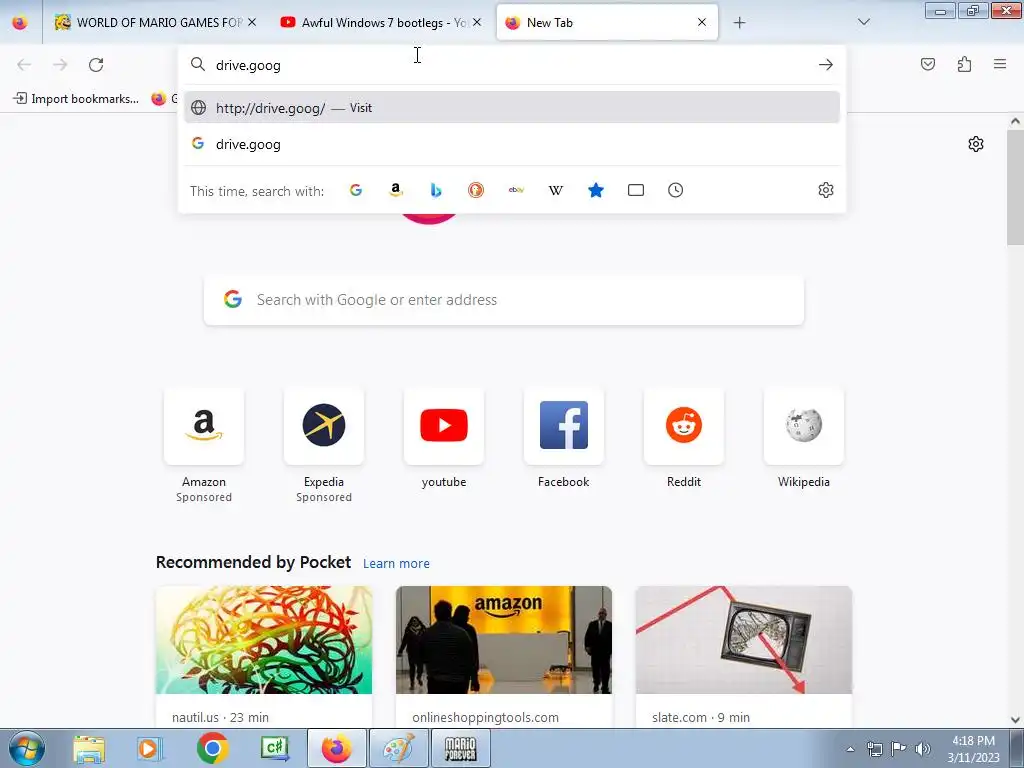The width and height of the screenshot is (1024, 768).
Task: Open the Save to Pocket icon
Action: (x=927, y=64)
